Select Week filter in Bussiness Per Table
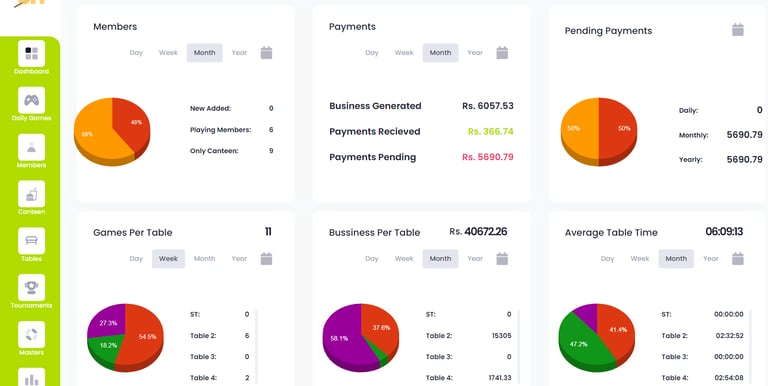768x386 pixels. click(x=404, y=259)
